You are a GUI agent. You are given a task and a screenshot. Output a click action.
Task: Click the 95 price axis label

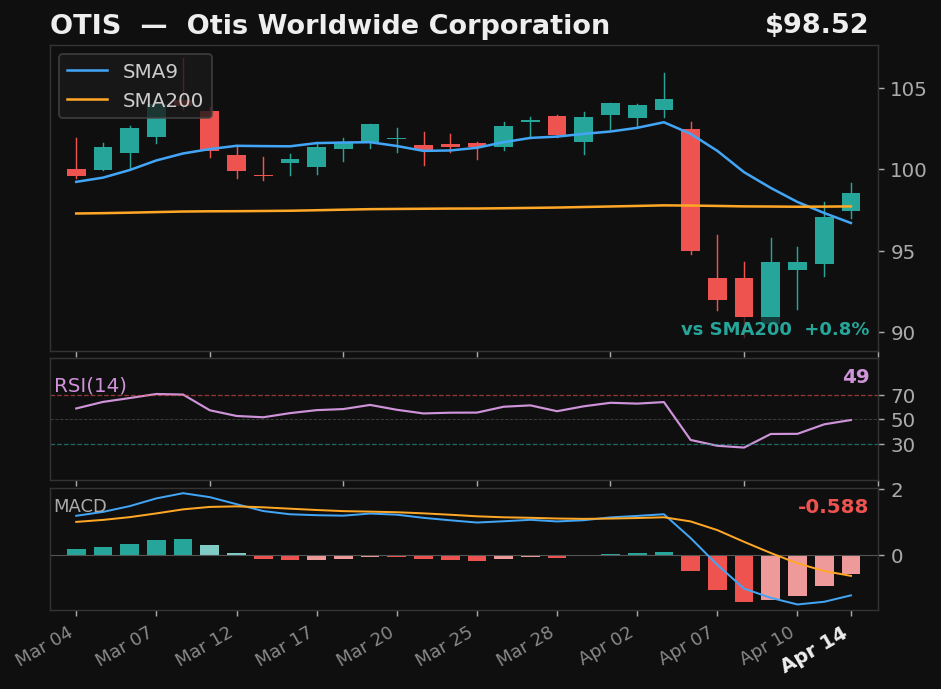[903, 252]
